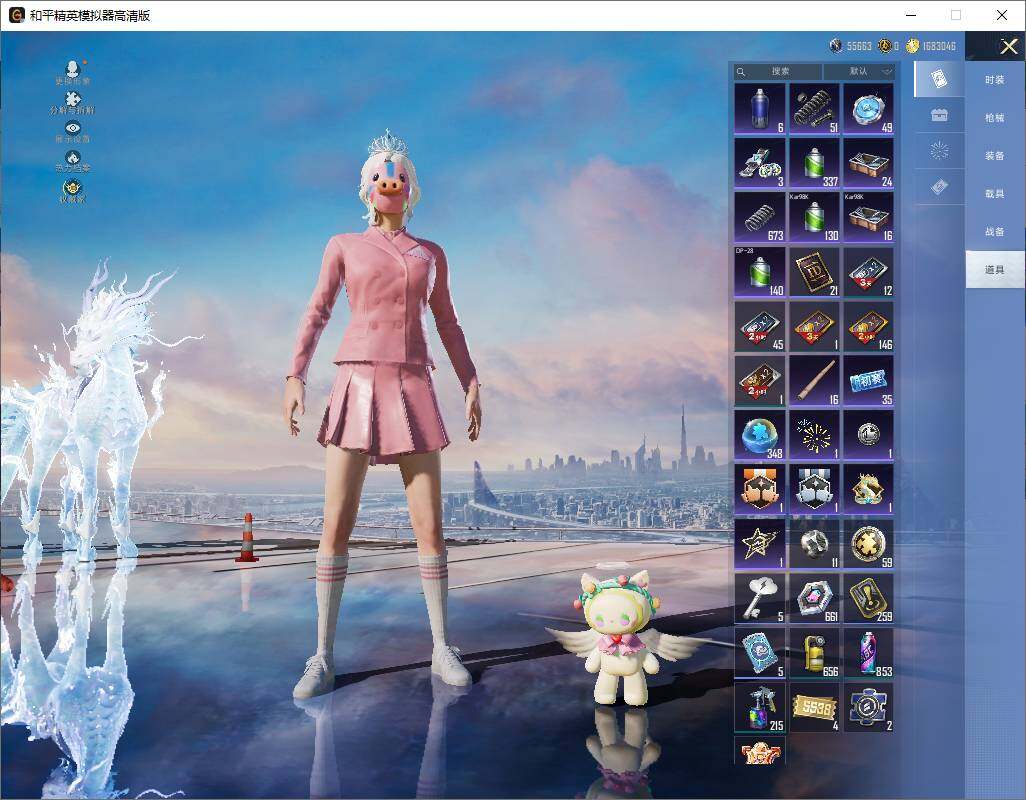
Task: Switch to the 时装 tab
Action: [995, 80]
